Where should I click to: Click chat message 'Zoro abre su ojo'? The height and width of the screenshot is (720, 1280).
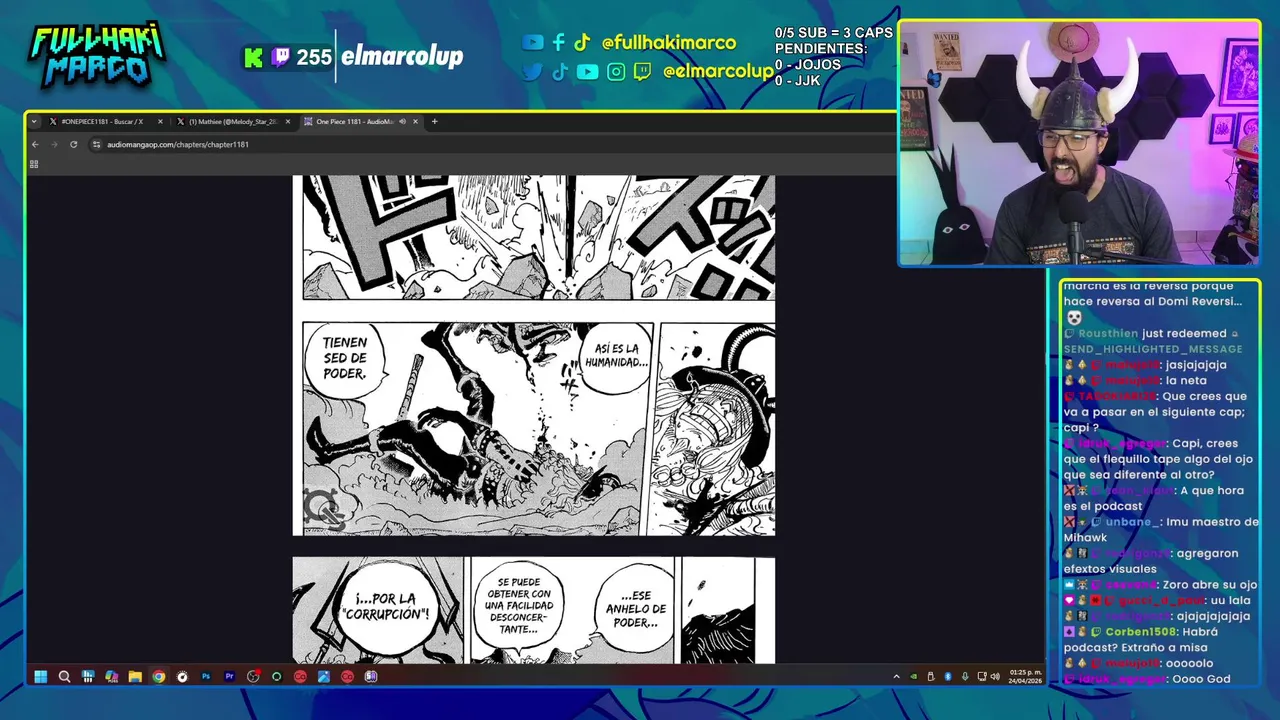pyautogui.click(x=1160, y=584)
